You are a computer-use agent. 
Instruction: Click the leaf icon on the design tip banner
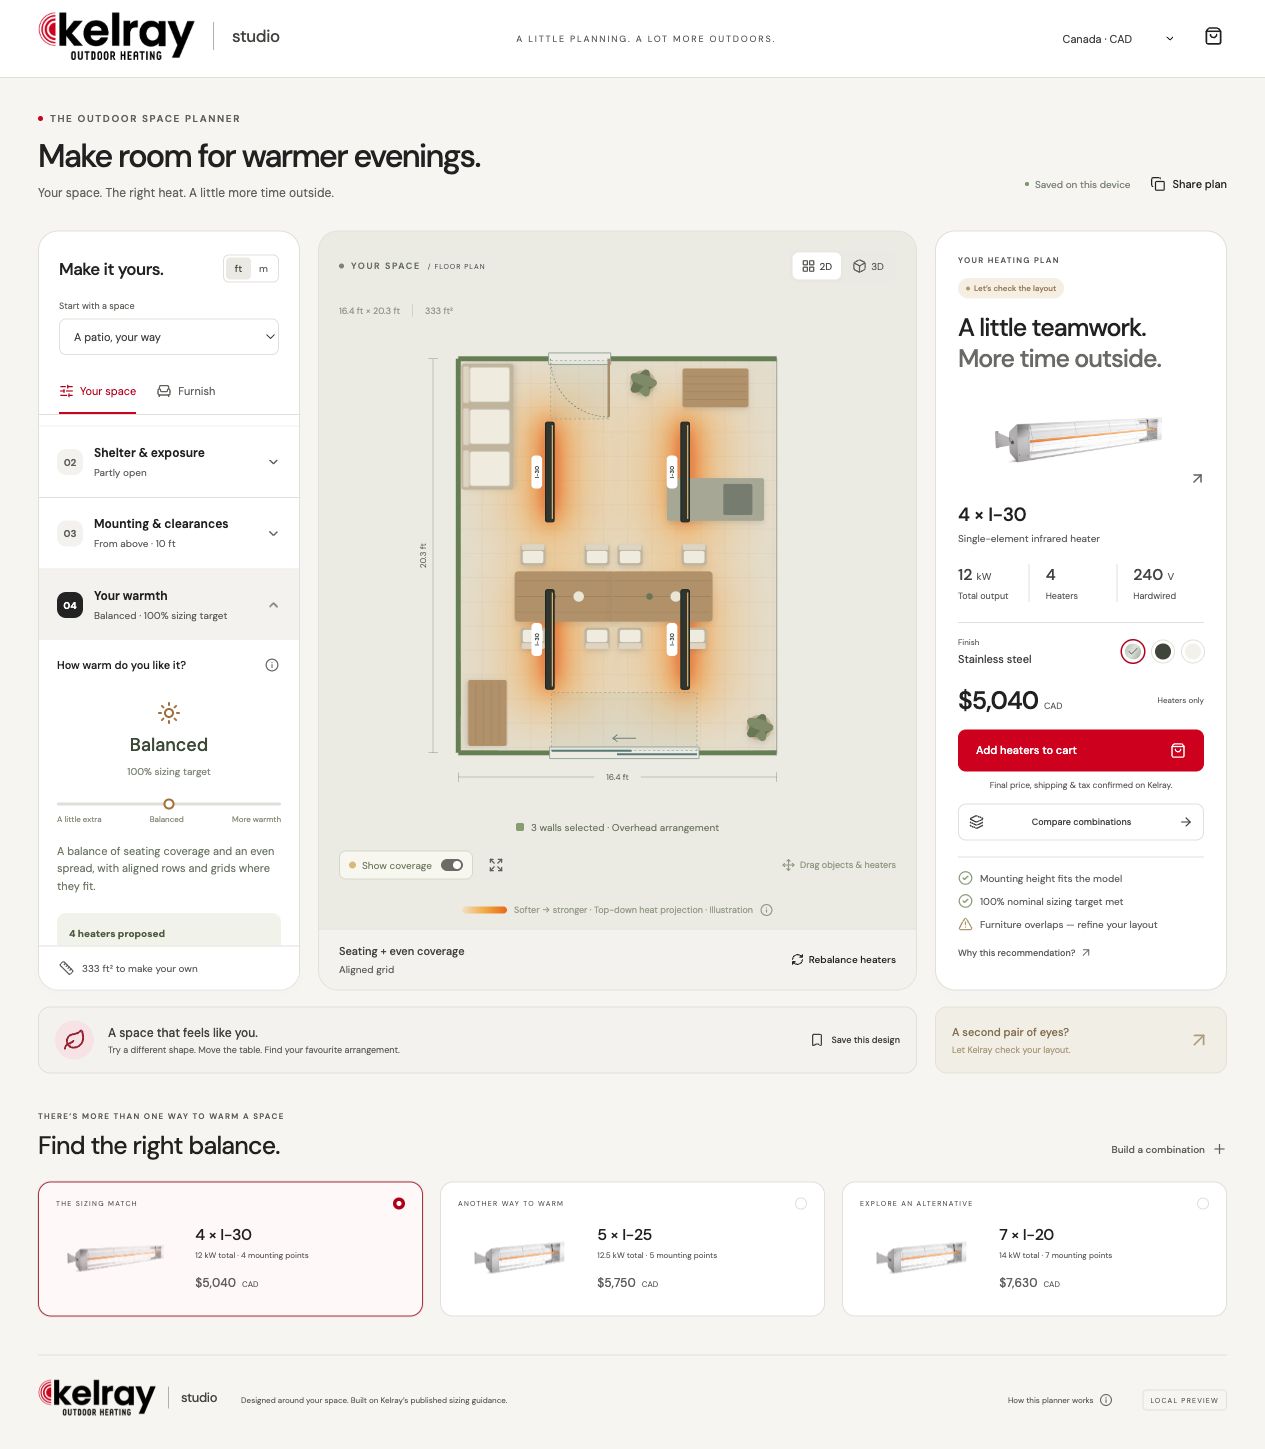tap(74, 1040)
